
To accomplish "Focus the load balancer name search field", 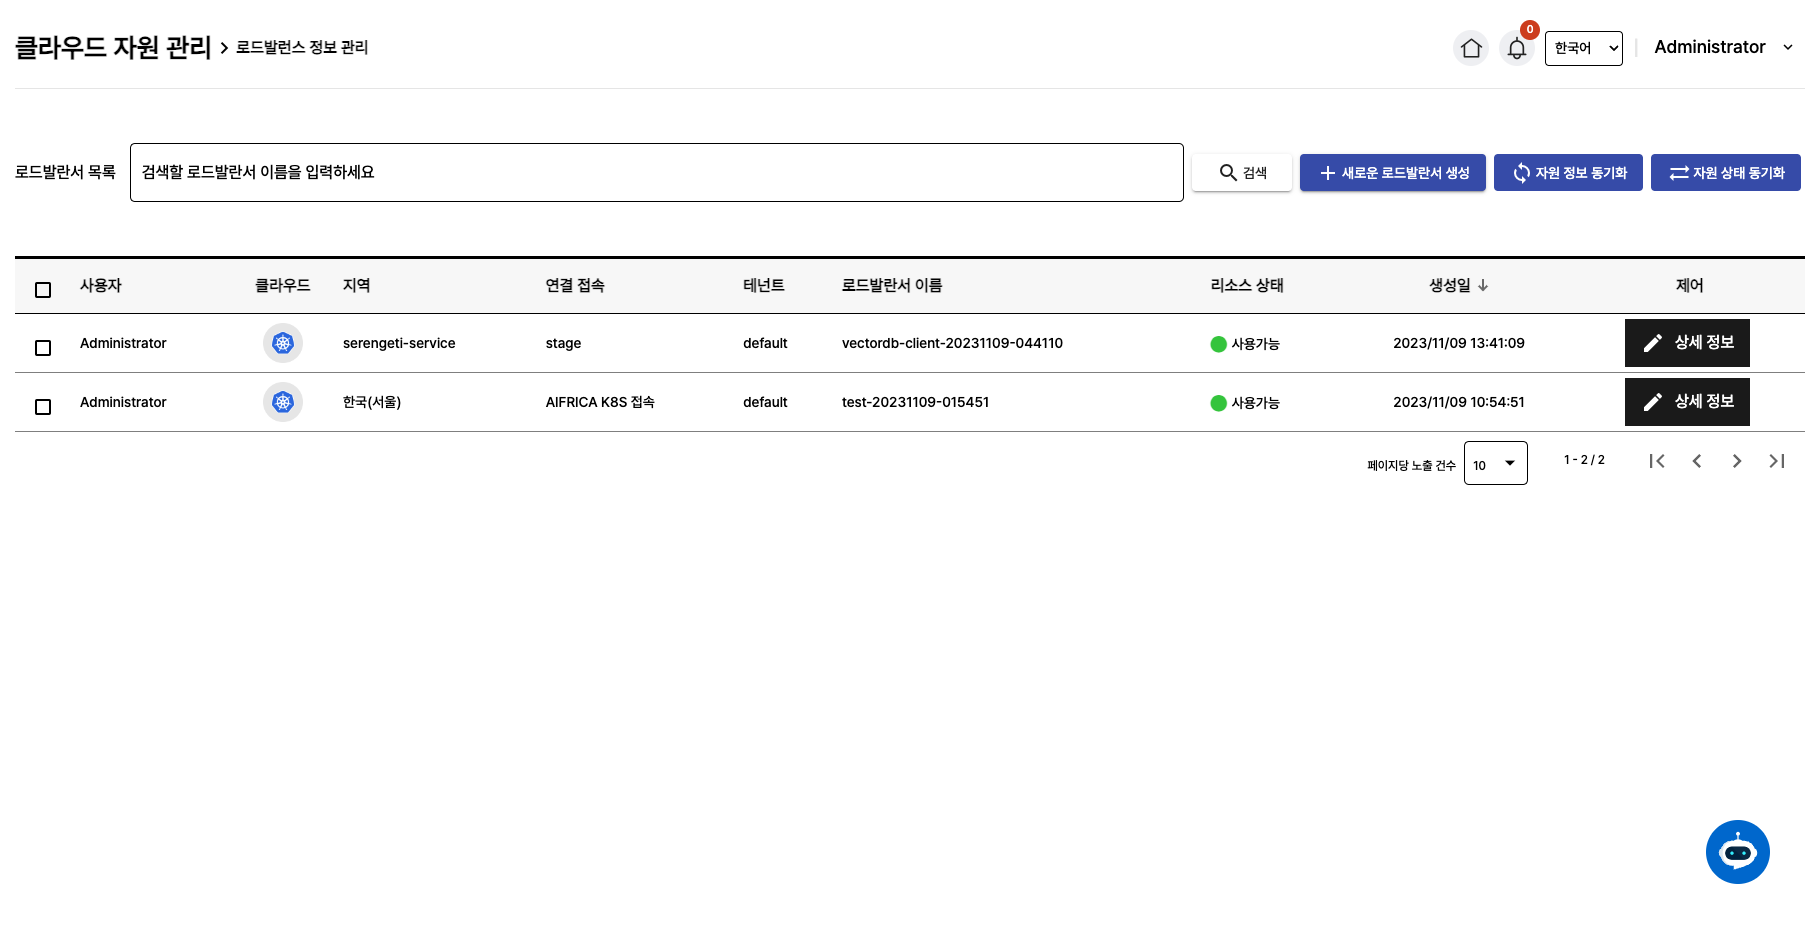I will click(x=656, y=172).
